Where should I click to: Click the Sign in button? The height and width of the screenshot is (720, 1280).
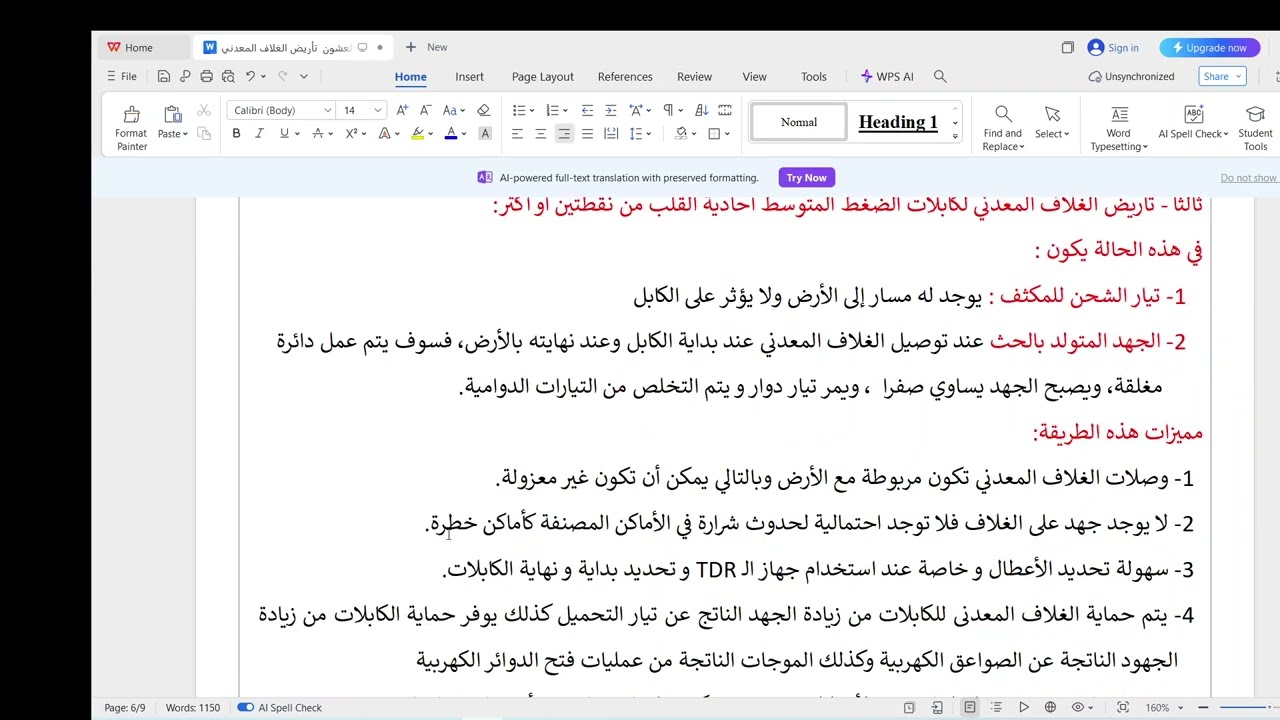(1113, 47)
